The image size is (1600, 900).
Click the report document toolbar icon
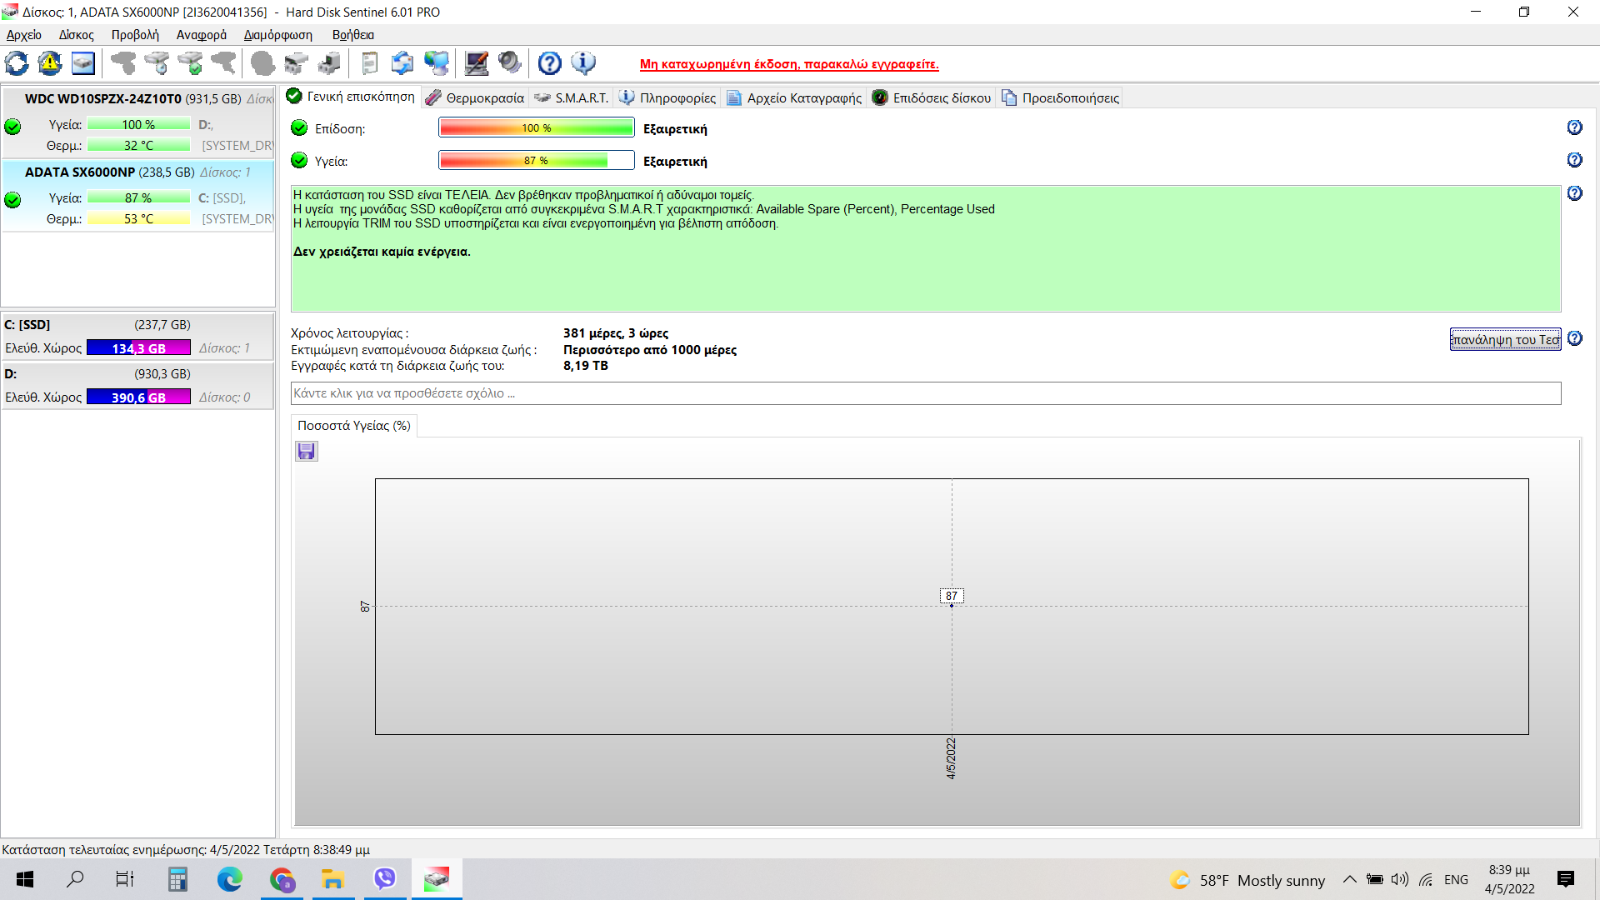[369, 64]
